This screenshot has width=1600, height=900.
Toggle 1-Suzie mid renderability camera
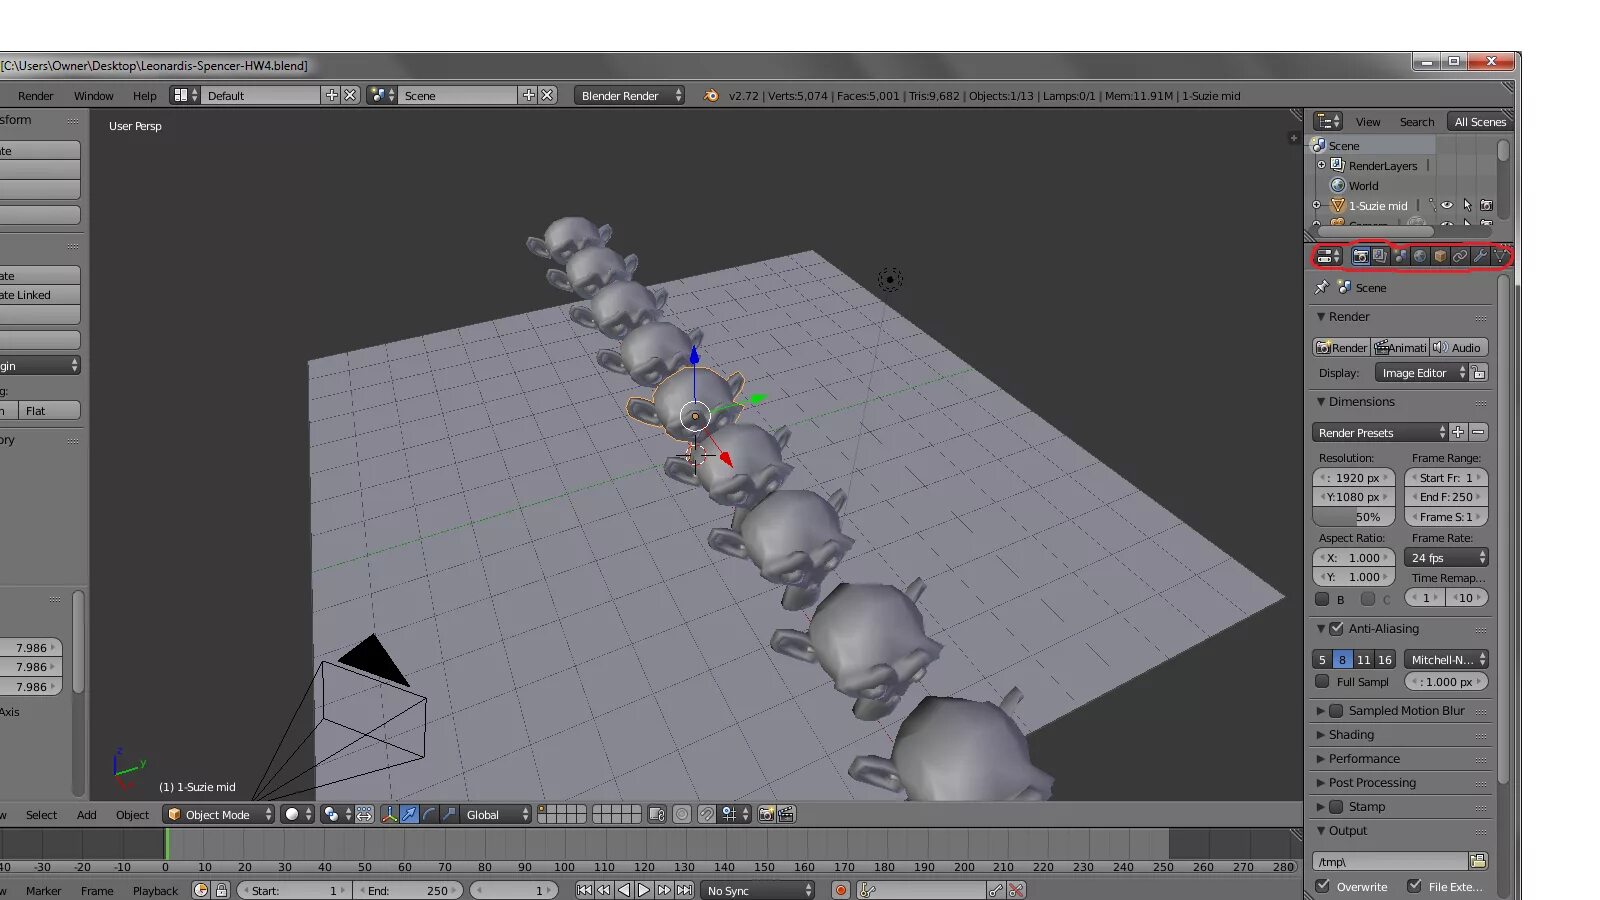point(1486,206)
